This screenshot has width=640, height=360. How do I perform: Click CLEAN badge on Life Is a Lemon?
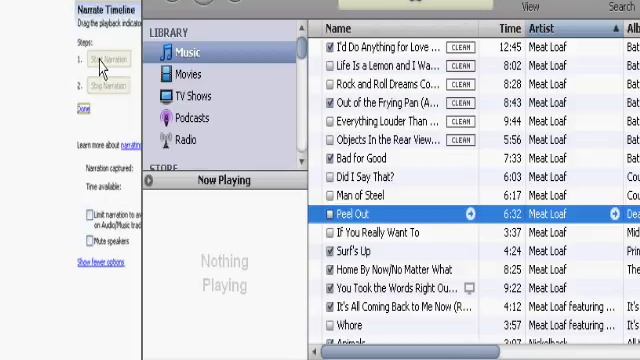coord(461,66)
